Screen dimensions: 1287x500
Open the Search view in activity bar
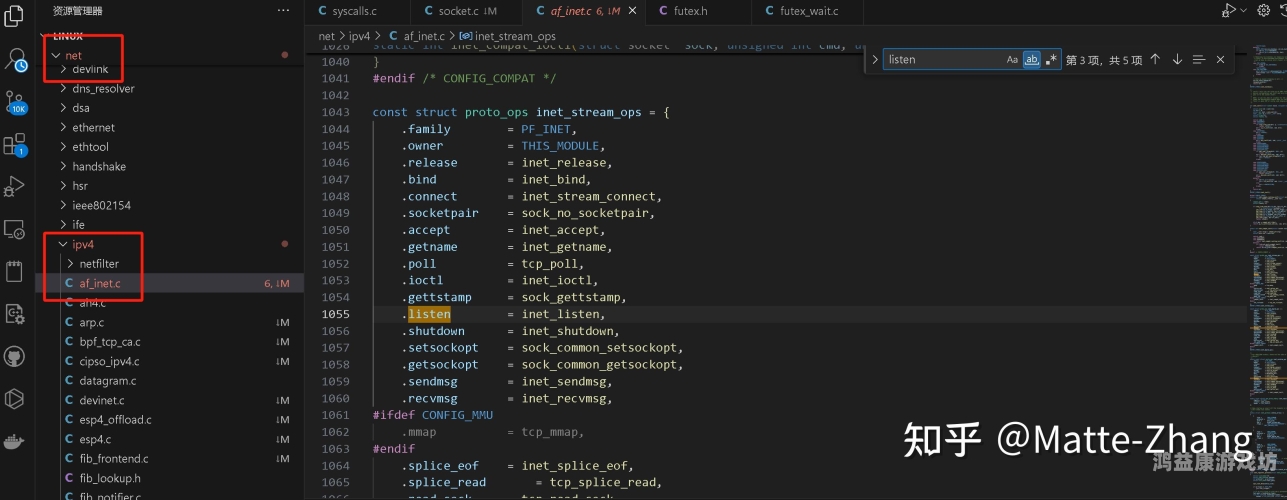point(15,60)
